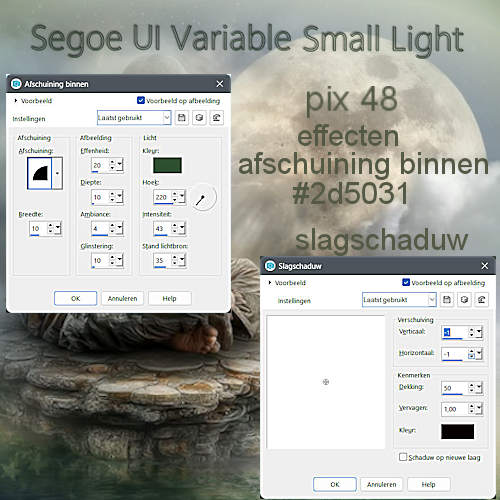Click the Effenheid value field
Image resolution: width=500 pixels, height=500 pixels.
pos(100,165)
